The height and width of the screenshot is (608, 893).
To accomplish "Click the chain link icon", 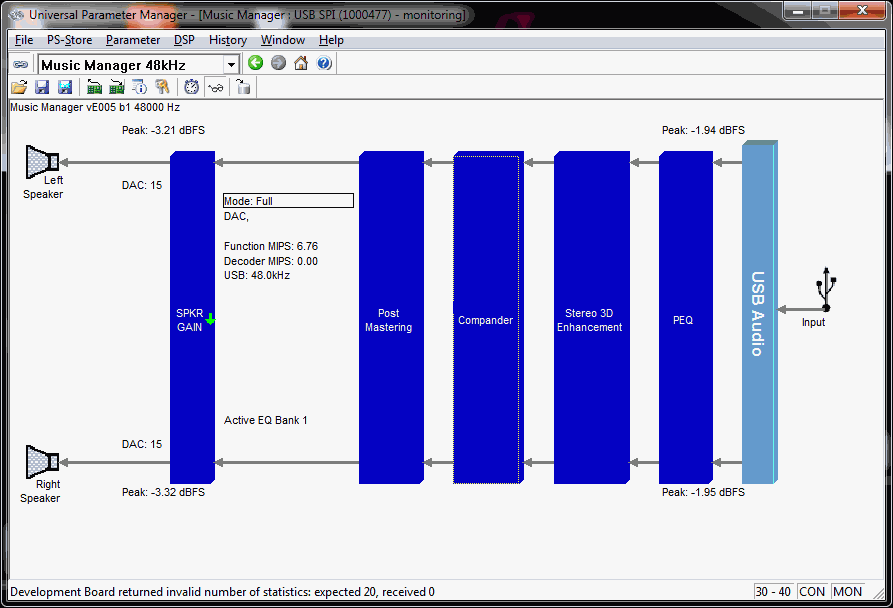I will point(20,64).
